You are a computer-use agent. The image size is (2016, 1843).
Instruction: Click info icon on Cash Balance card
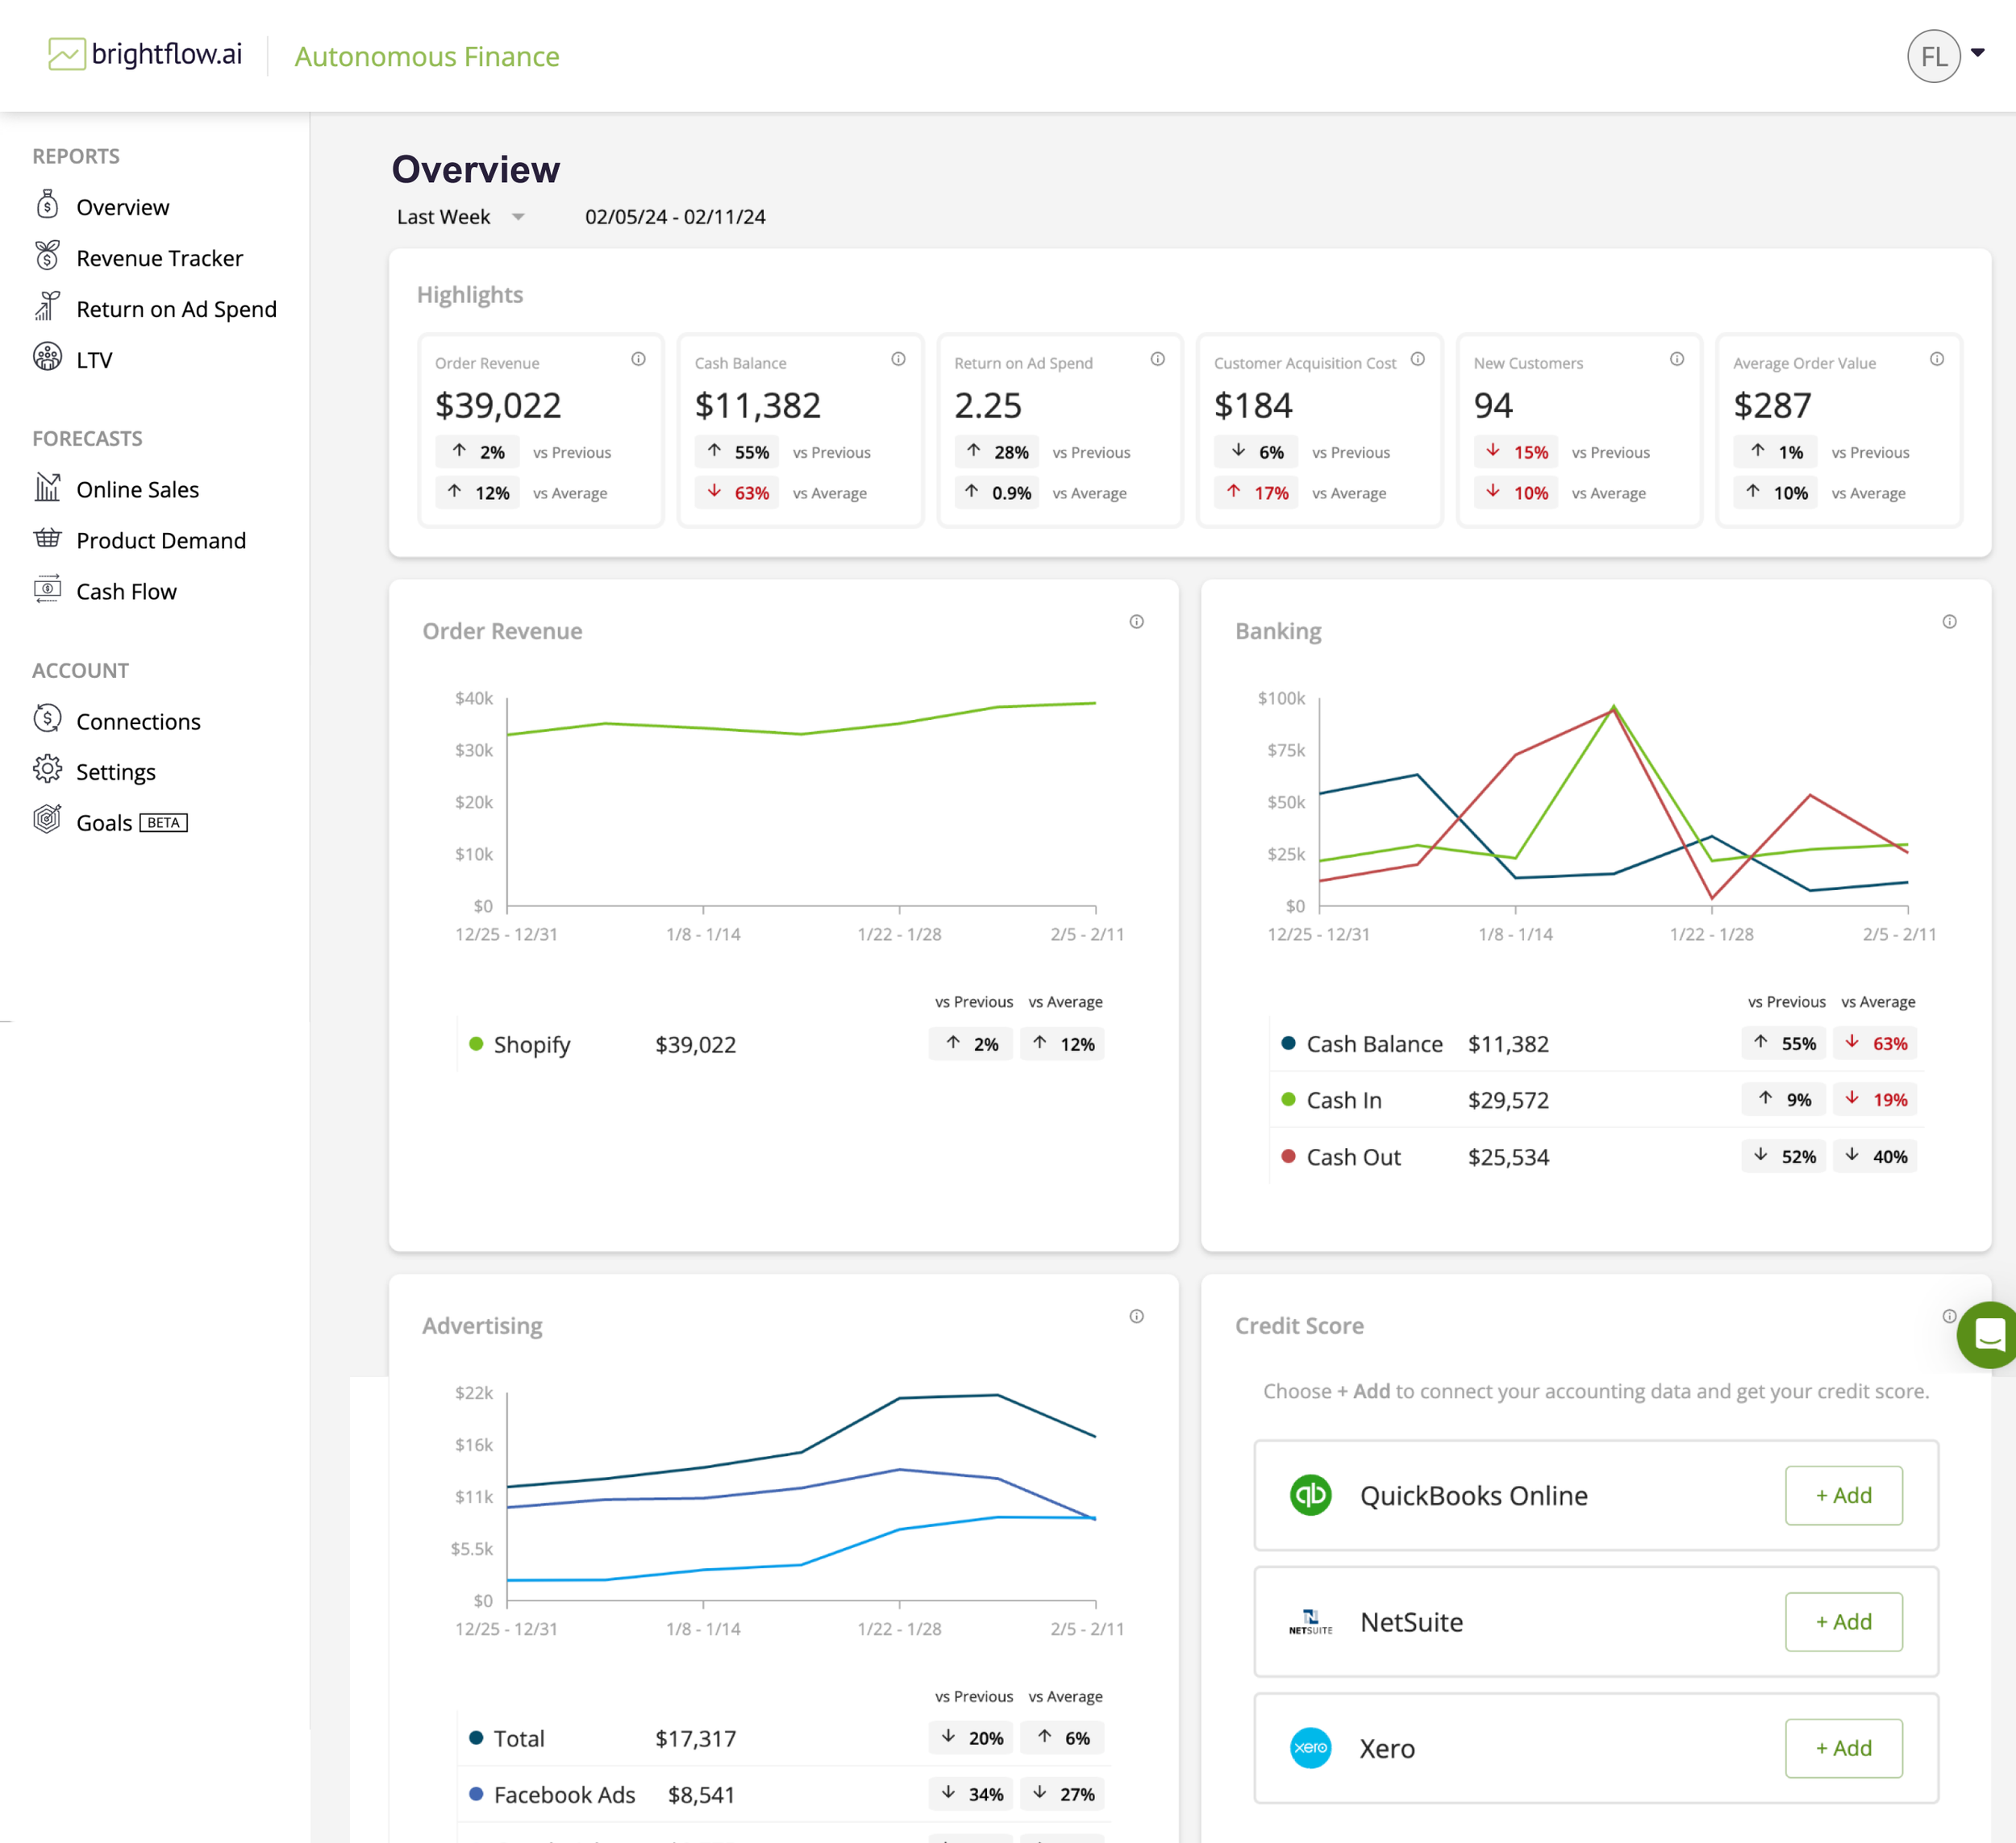[898, 360]
